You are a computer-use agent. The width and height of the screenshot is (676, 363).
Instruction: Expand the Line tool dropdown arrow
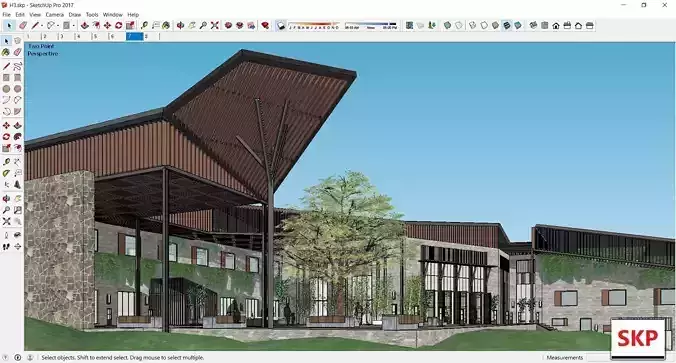tap(42, 26)
